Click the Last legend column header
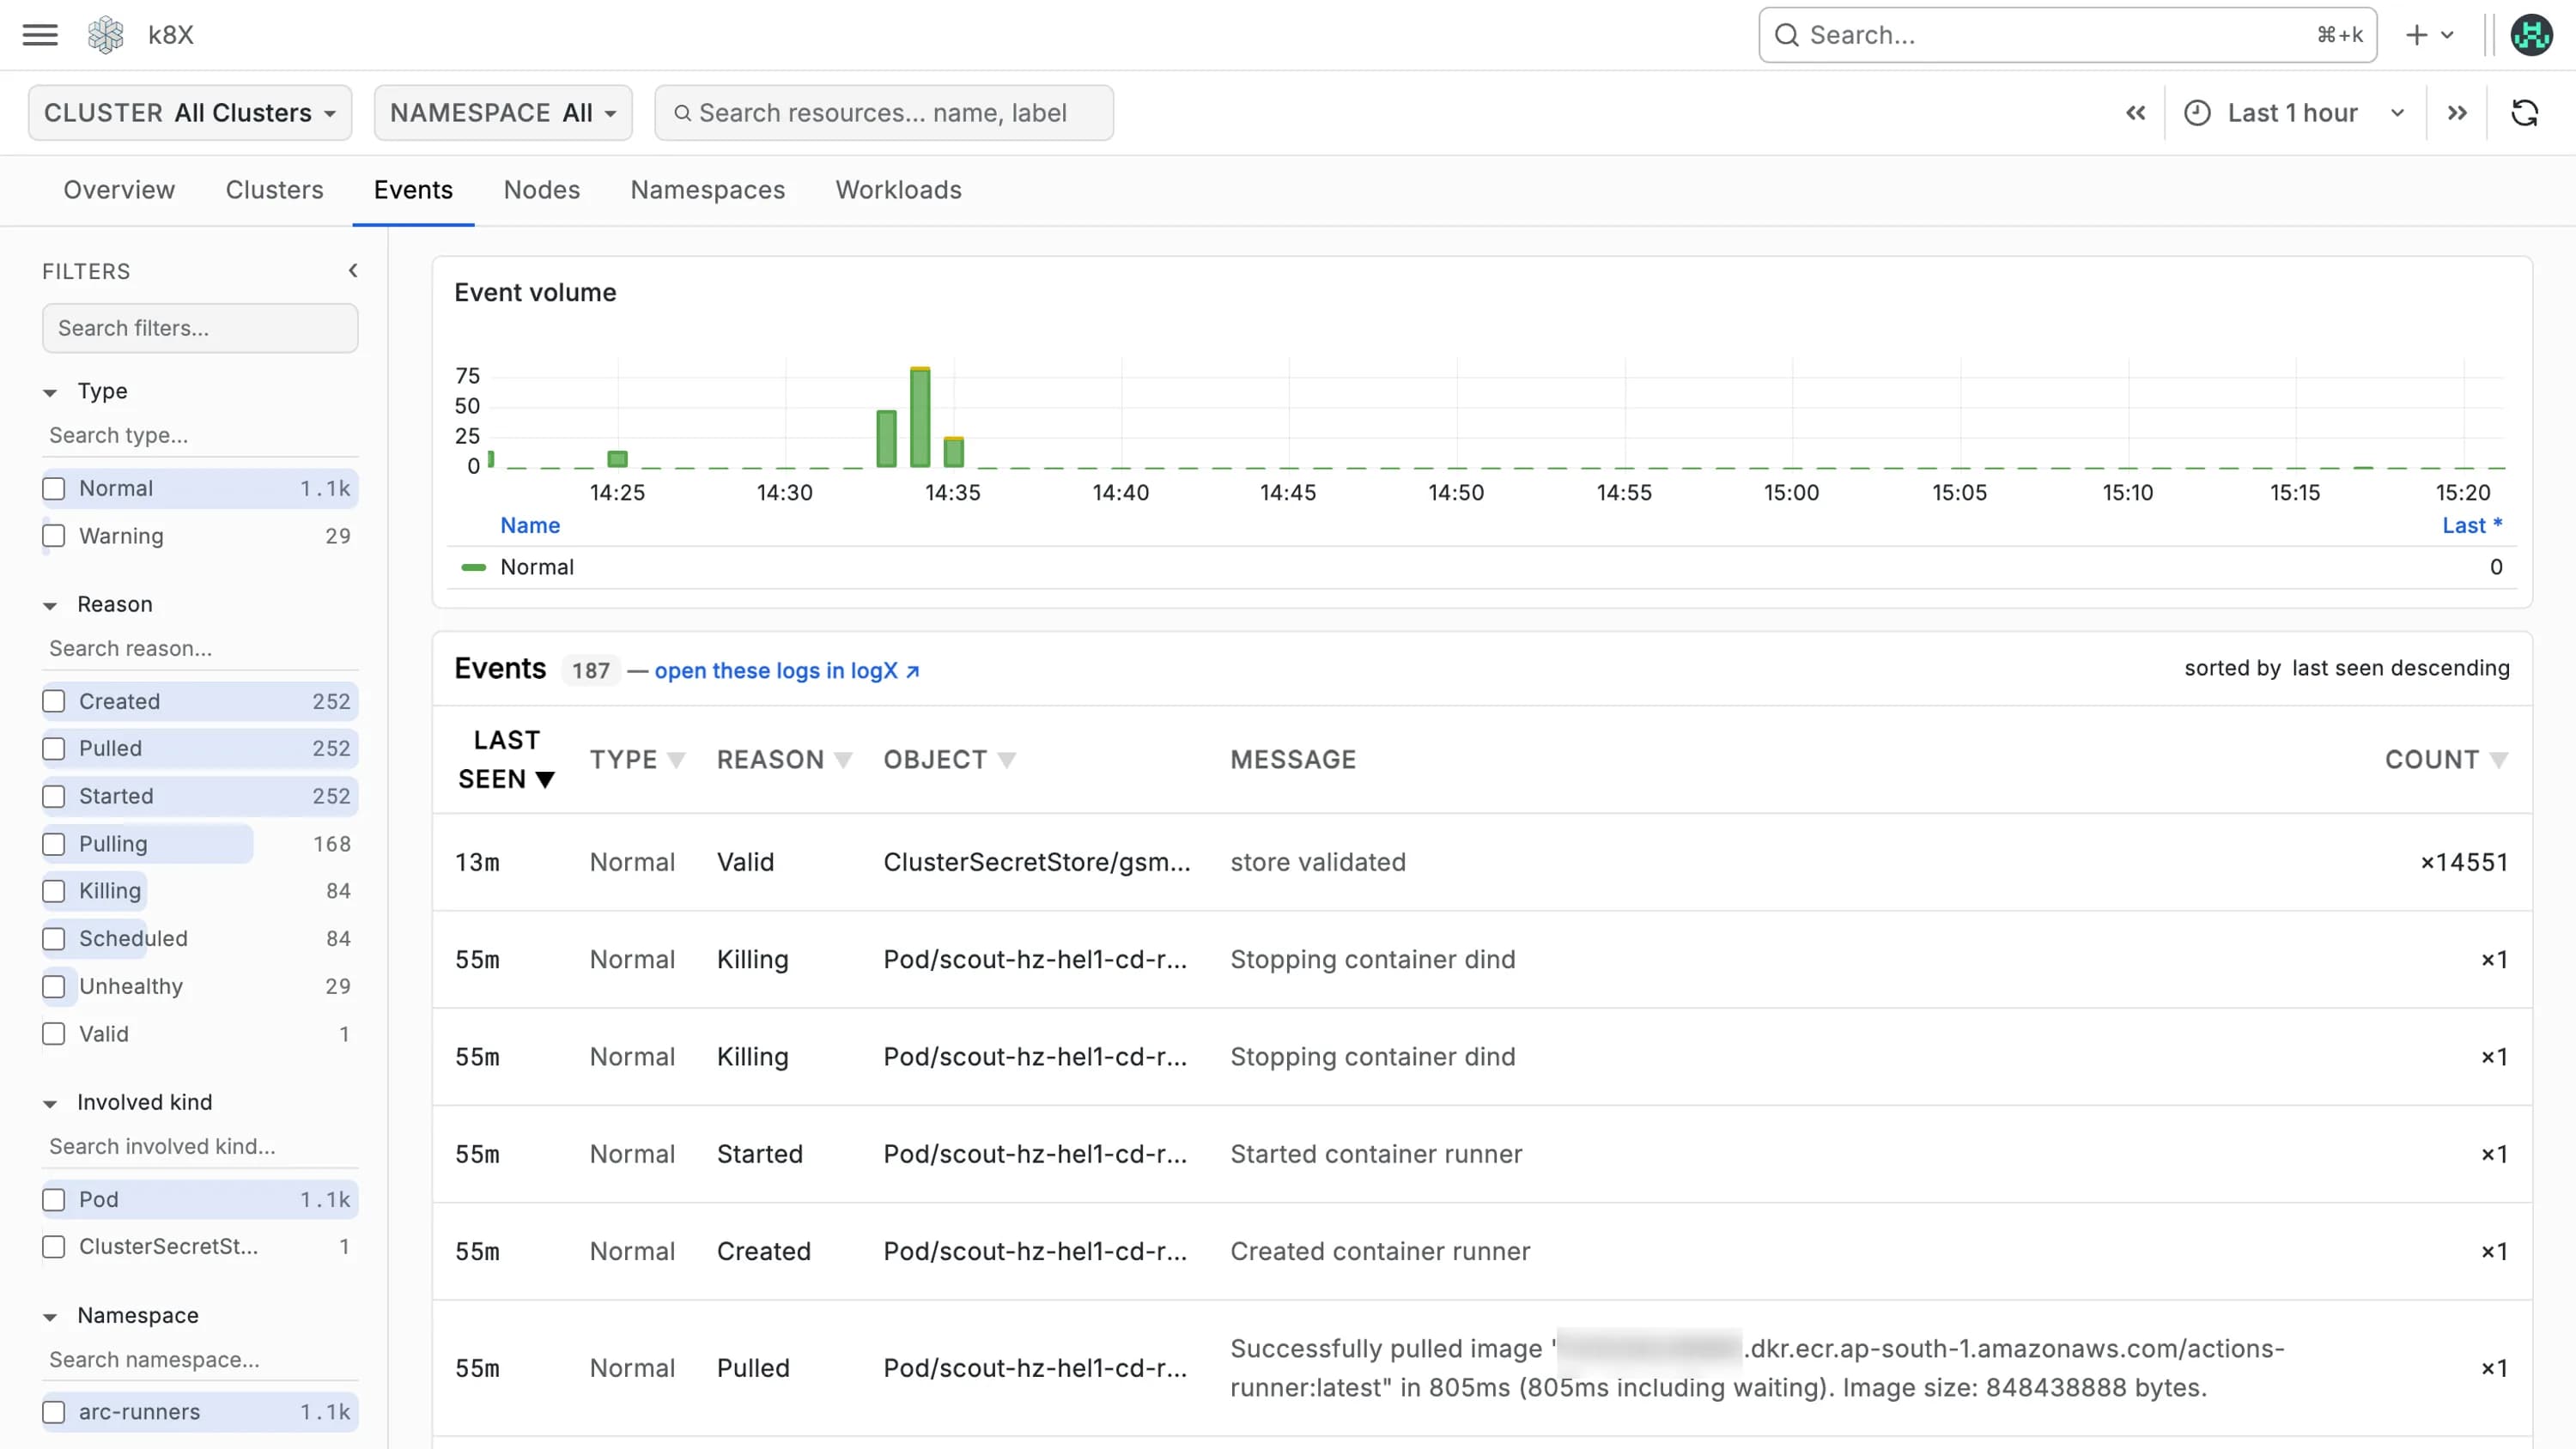This screenshot has height=1449, width=2576. pyautogui.click(x=2472, y=526)
